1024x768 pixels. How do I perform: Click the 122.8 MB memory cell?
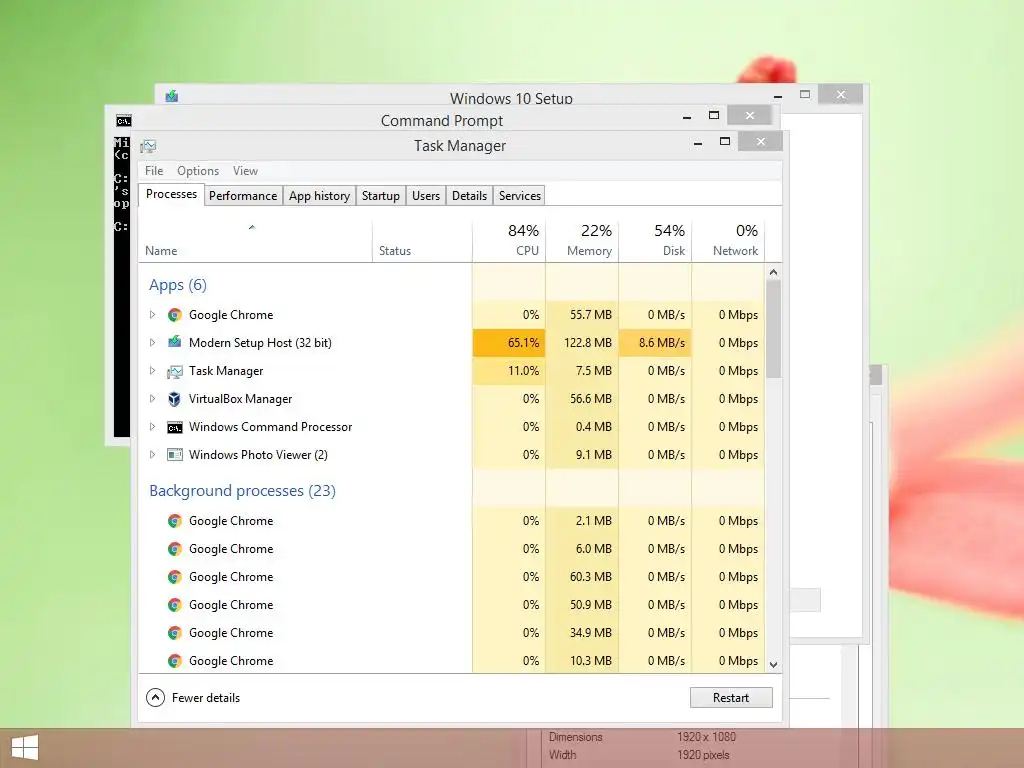coord(582,342)
